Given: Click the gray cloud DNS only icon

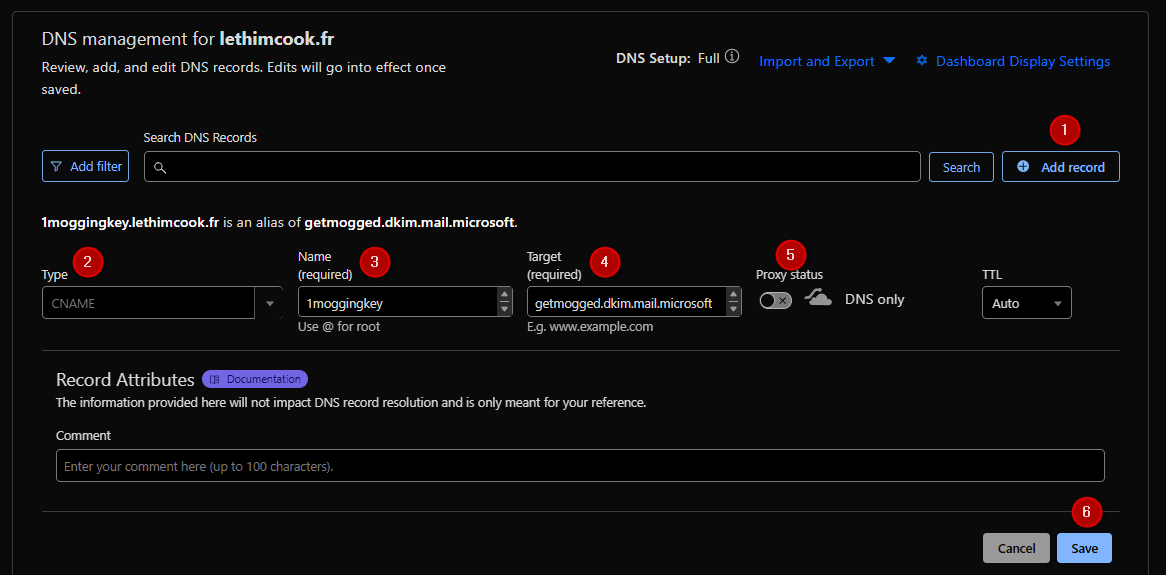Looking at the screenshot, I should (818, 299).
